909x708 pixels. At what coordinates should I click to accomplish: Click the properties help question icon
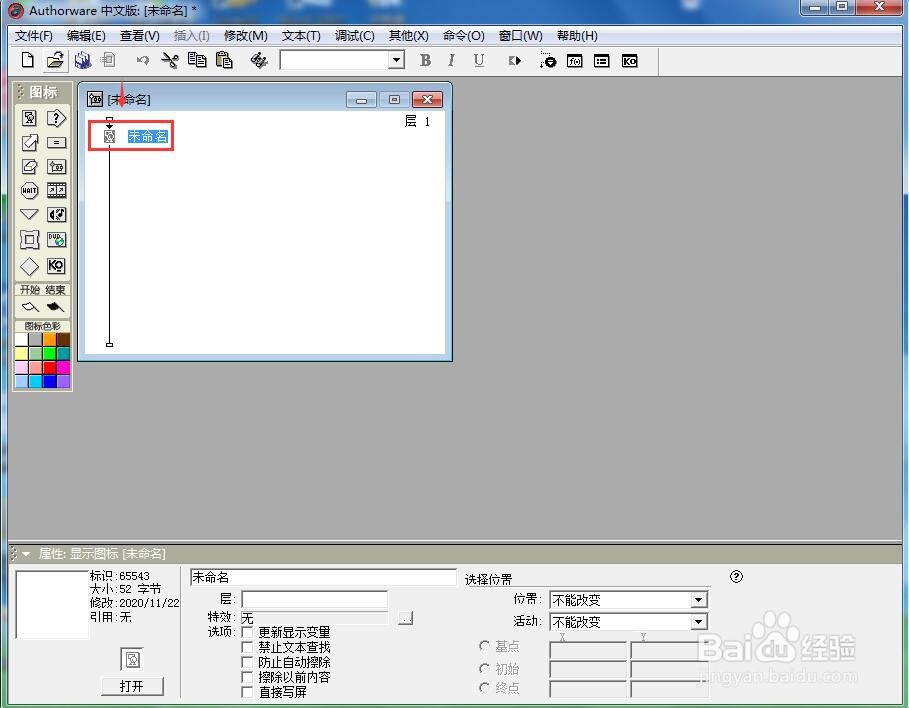tap(736, 576)
